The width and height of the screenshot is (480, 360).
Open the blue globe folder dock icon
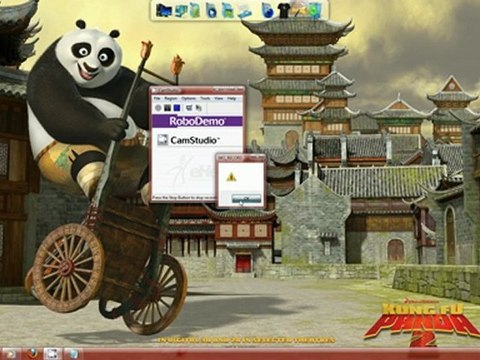coord(268,10)
